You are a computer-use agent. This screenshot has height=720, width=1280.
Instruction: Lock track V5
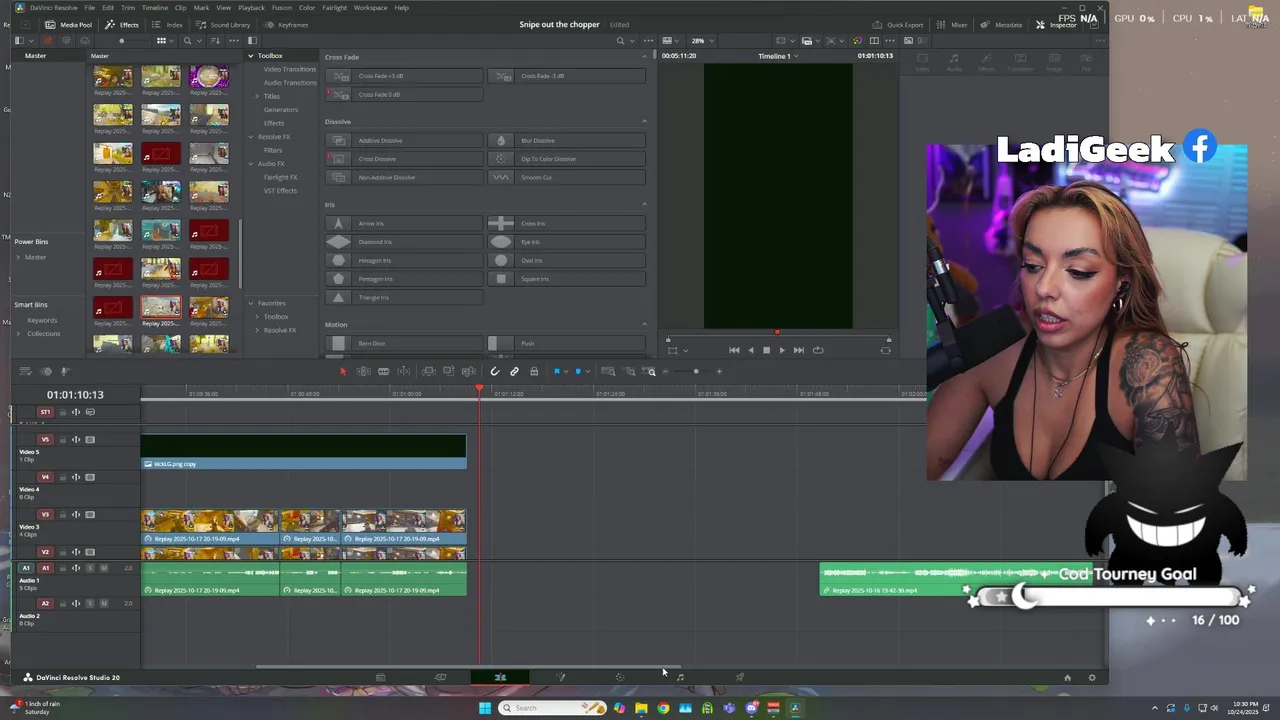[61, 439]
